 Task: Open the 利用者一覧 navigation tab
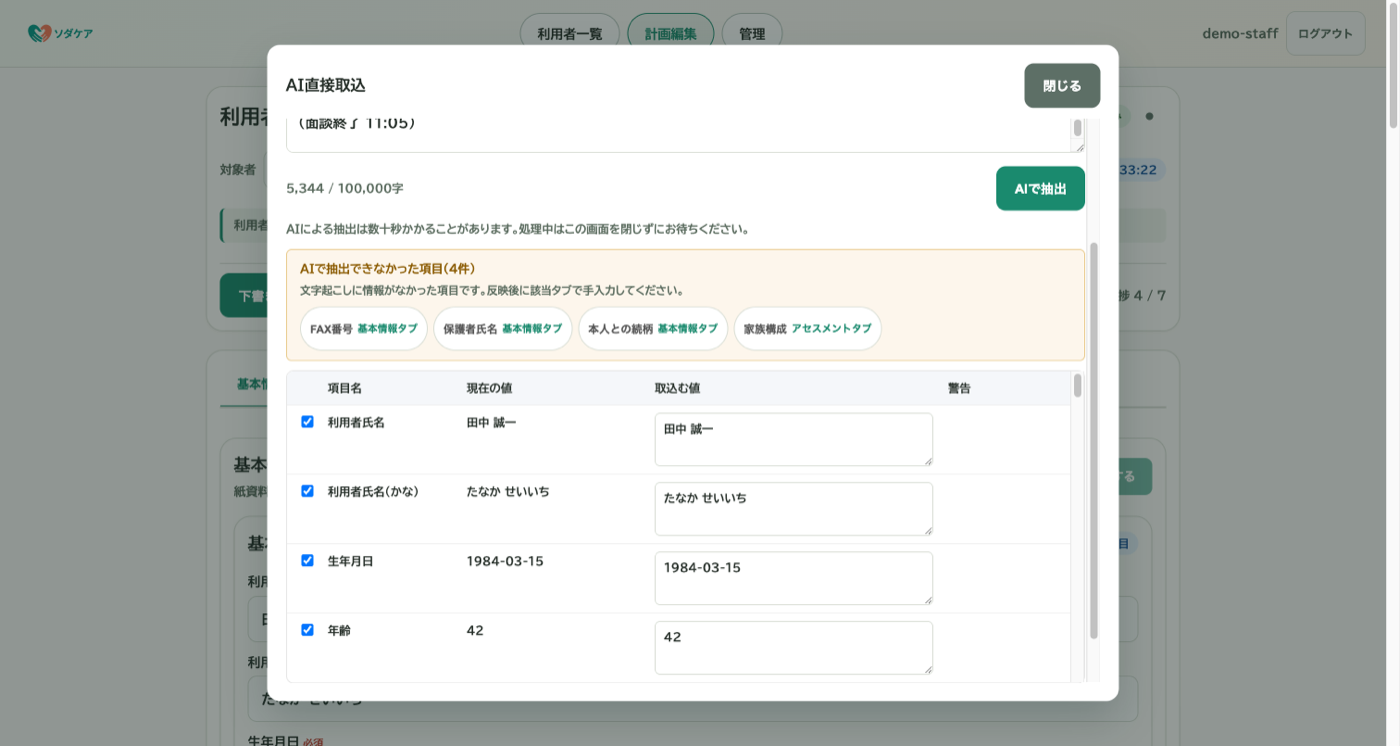coord(570,34)
